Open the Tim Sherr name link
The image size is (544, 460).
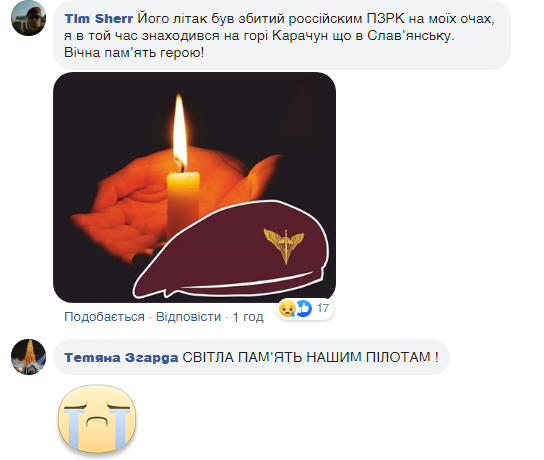(99, 18)
